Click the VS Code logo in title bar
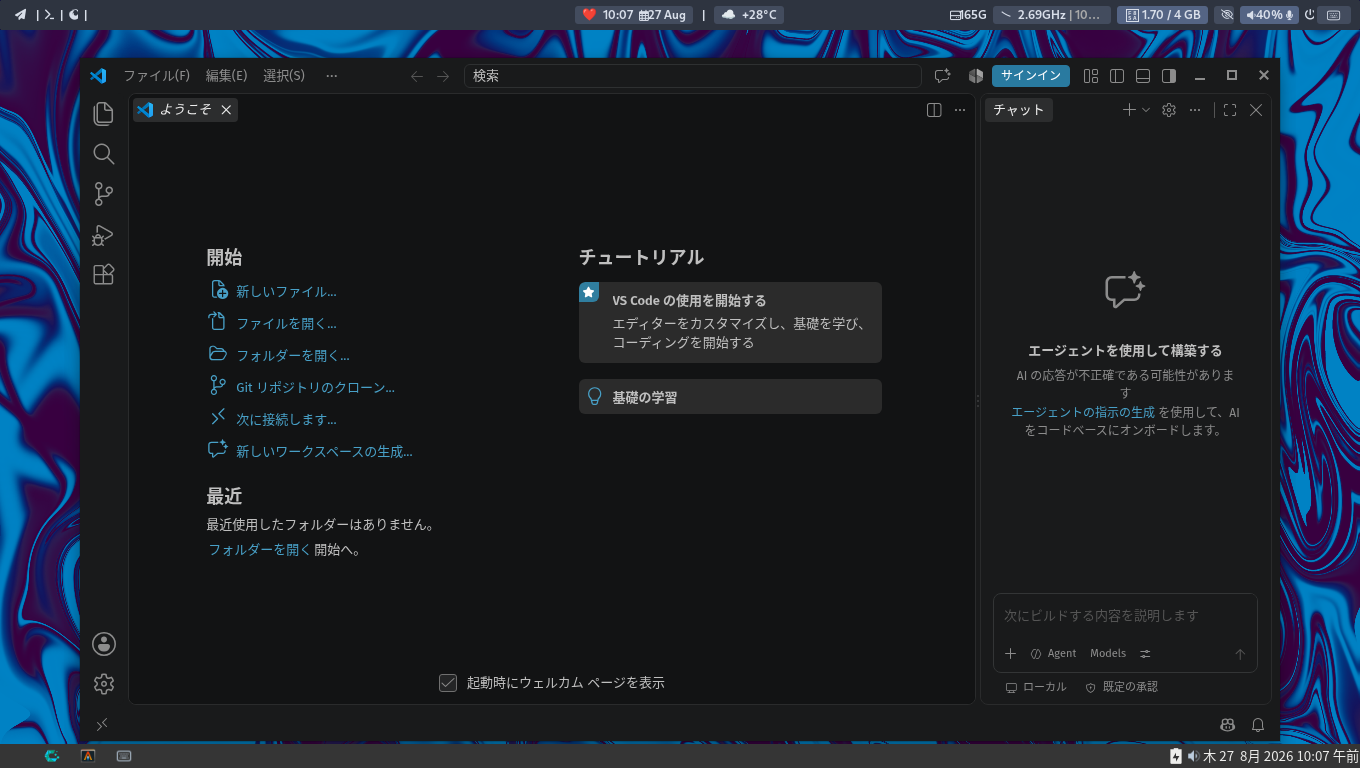The image size is (1360, 768). point(98,76)
